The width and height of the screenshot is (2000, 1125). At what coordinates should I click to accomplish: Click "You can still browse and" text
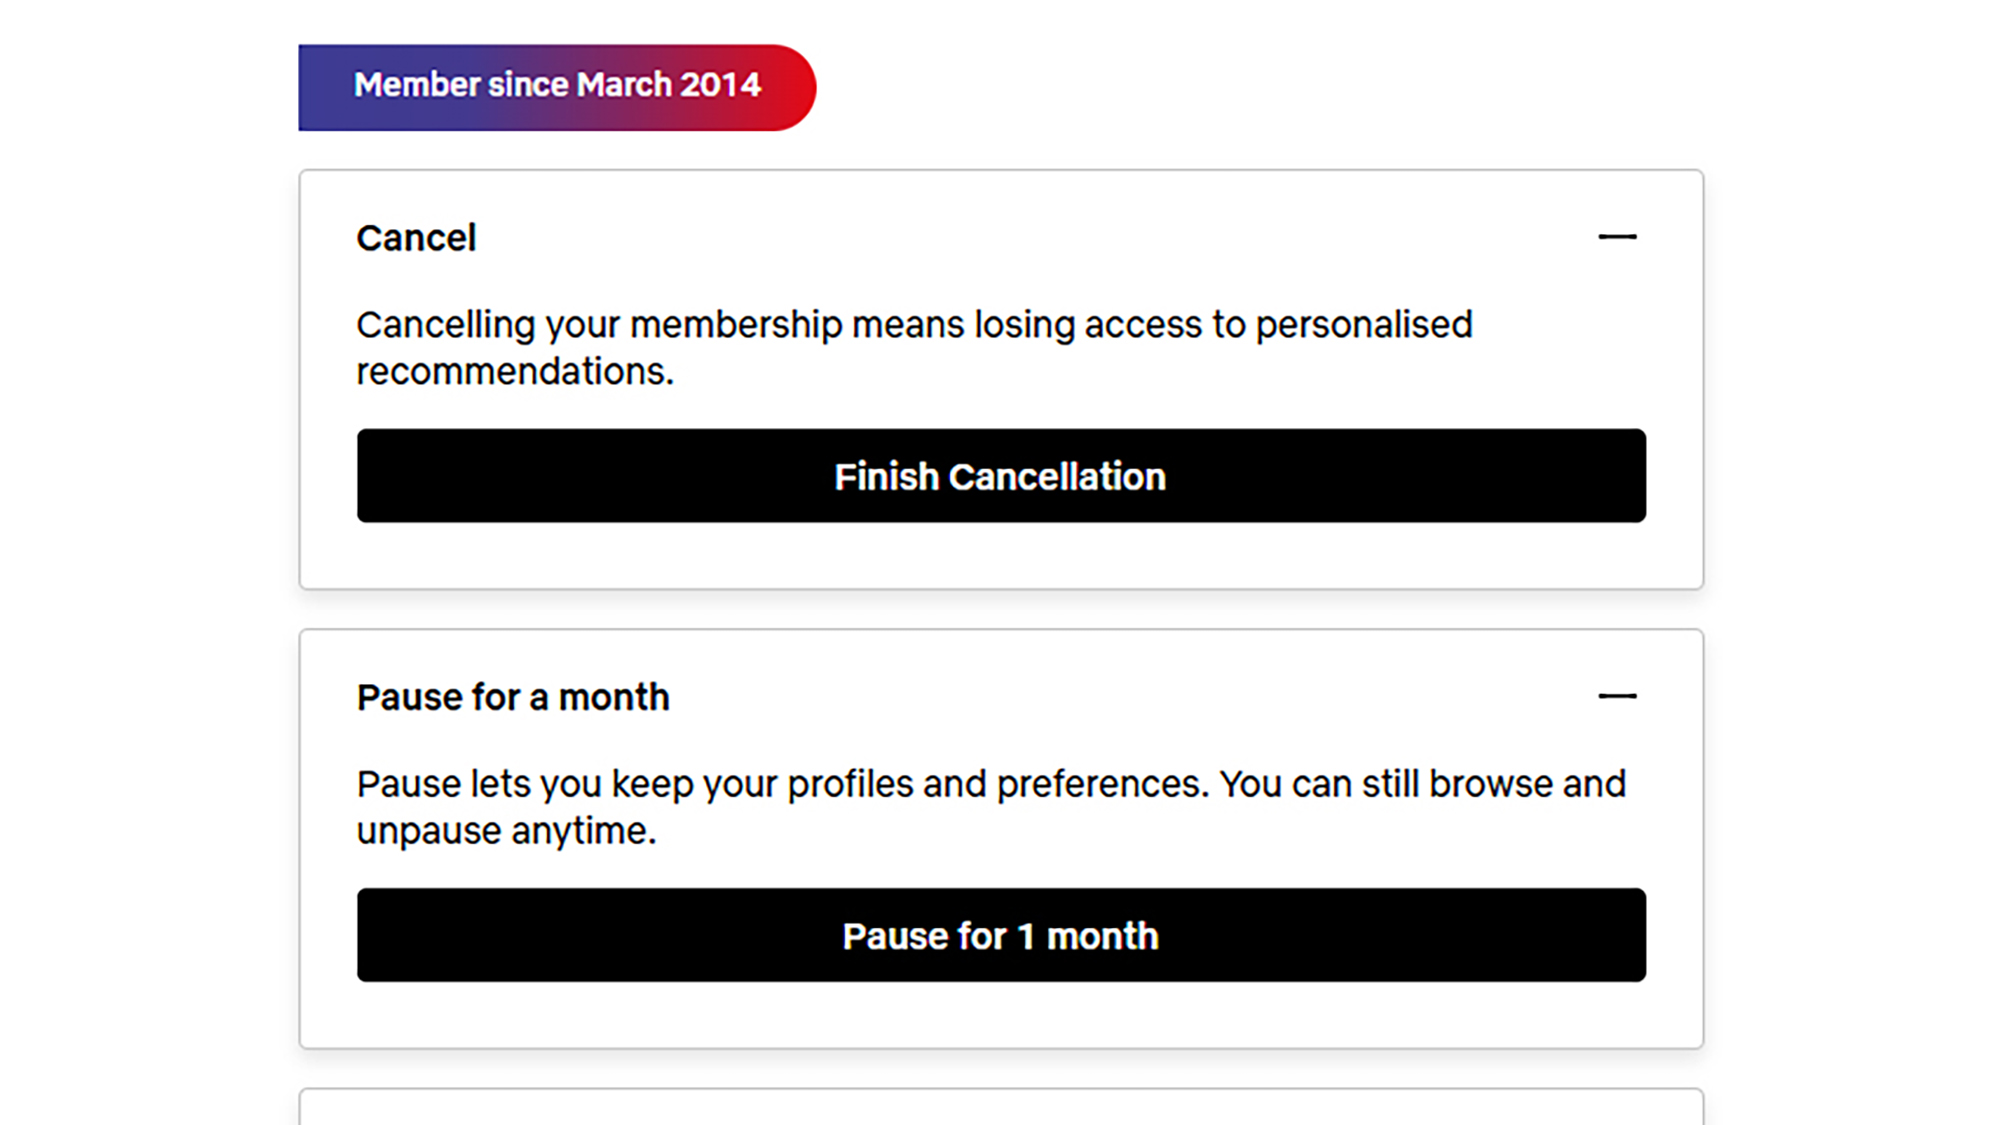pyautogui.click(x=1422, y=784)
